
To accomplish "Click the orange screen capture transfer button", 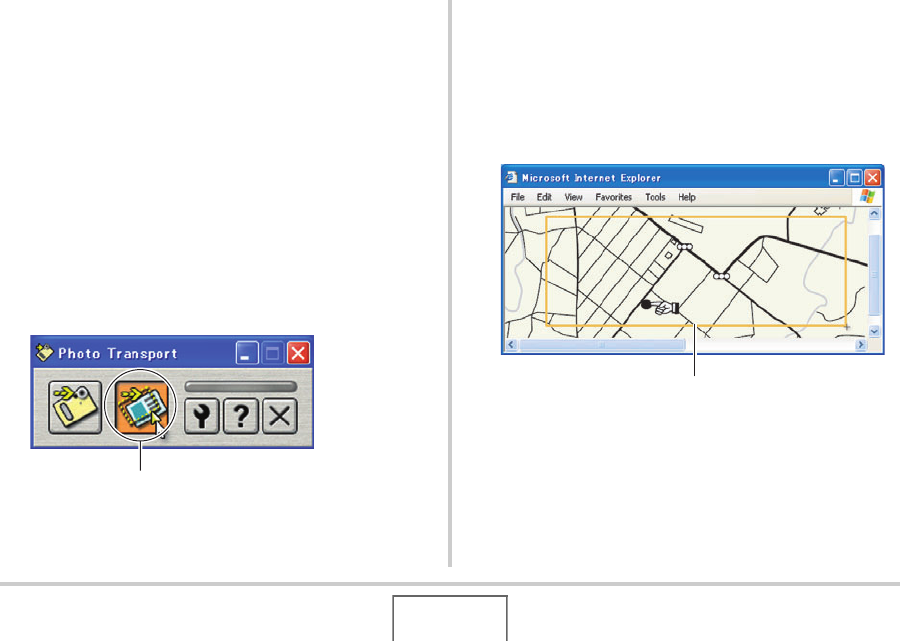I will point(141,407).
